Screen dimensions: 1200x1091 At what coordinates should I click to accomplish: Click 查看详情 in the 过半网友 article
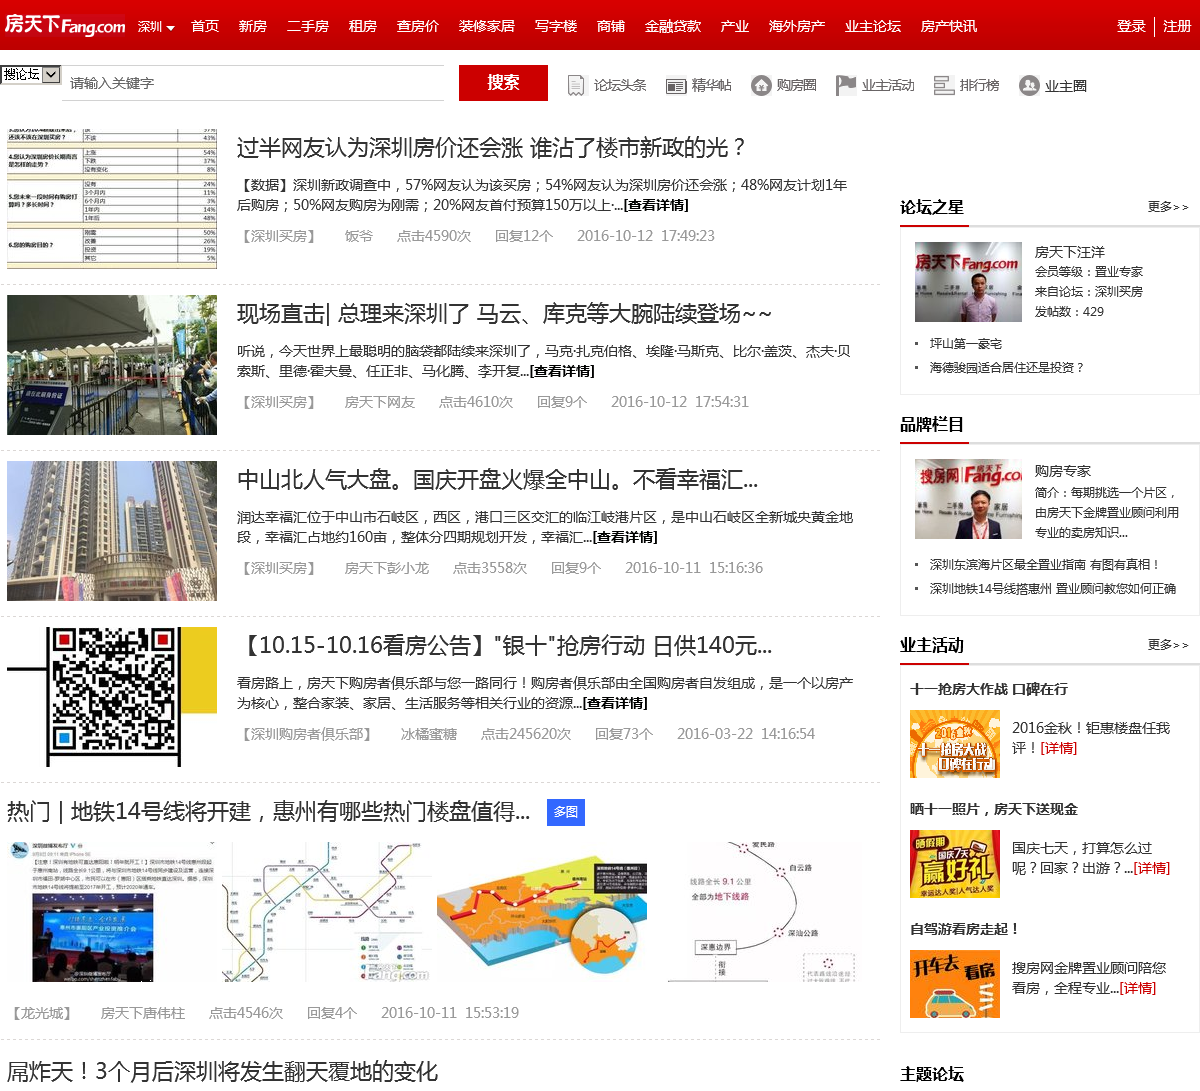(x=656, y=205)
